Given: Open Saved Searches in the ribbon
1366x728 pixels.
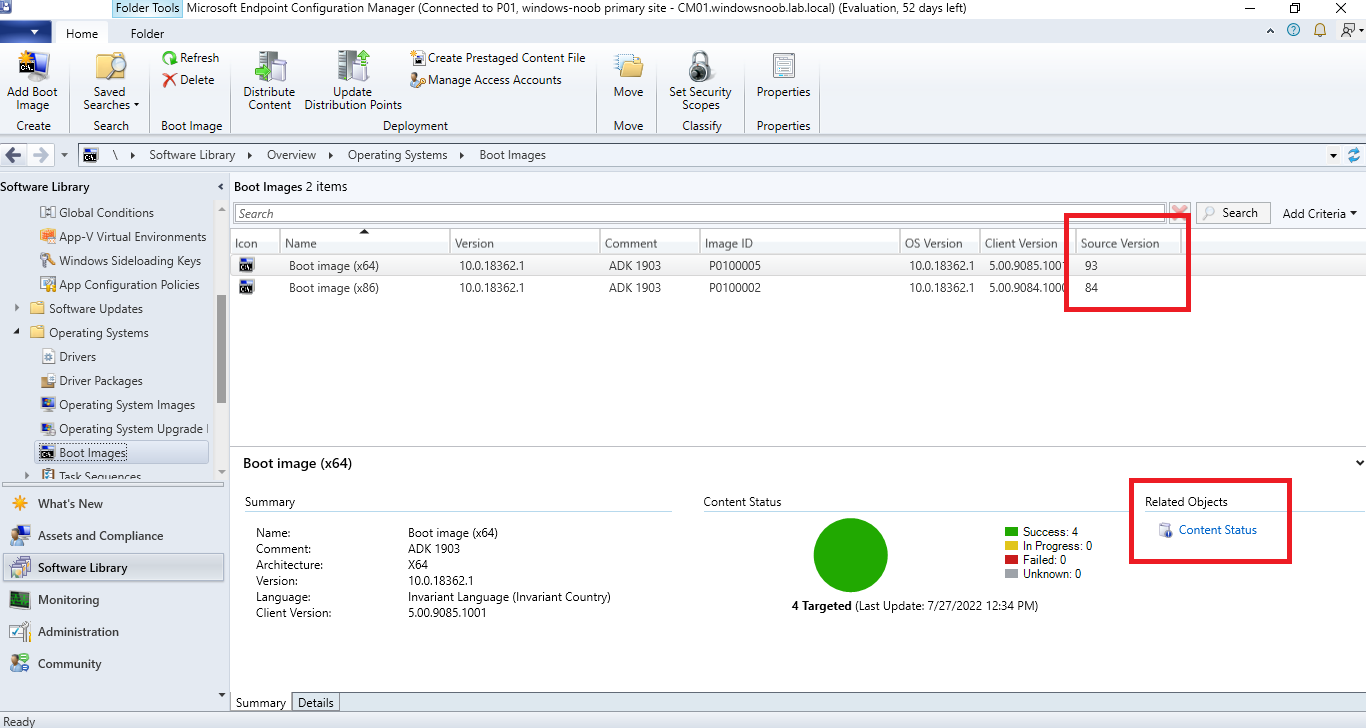Looking at the screenshot, I should [x=110, y=82].
